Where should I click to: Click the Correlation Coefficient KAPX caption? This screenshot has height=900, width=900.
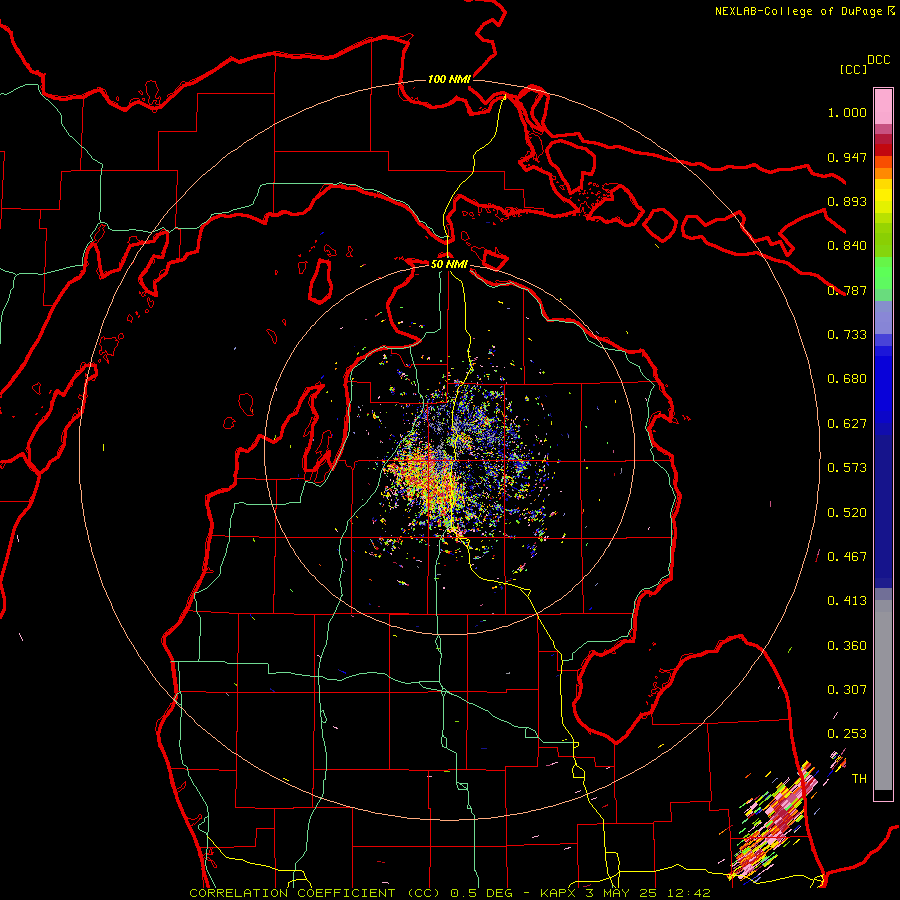click(450, 893)
